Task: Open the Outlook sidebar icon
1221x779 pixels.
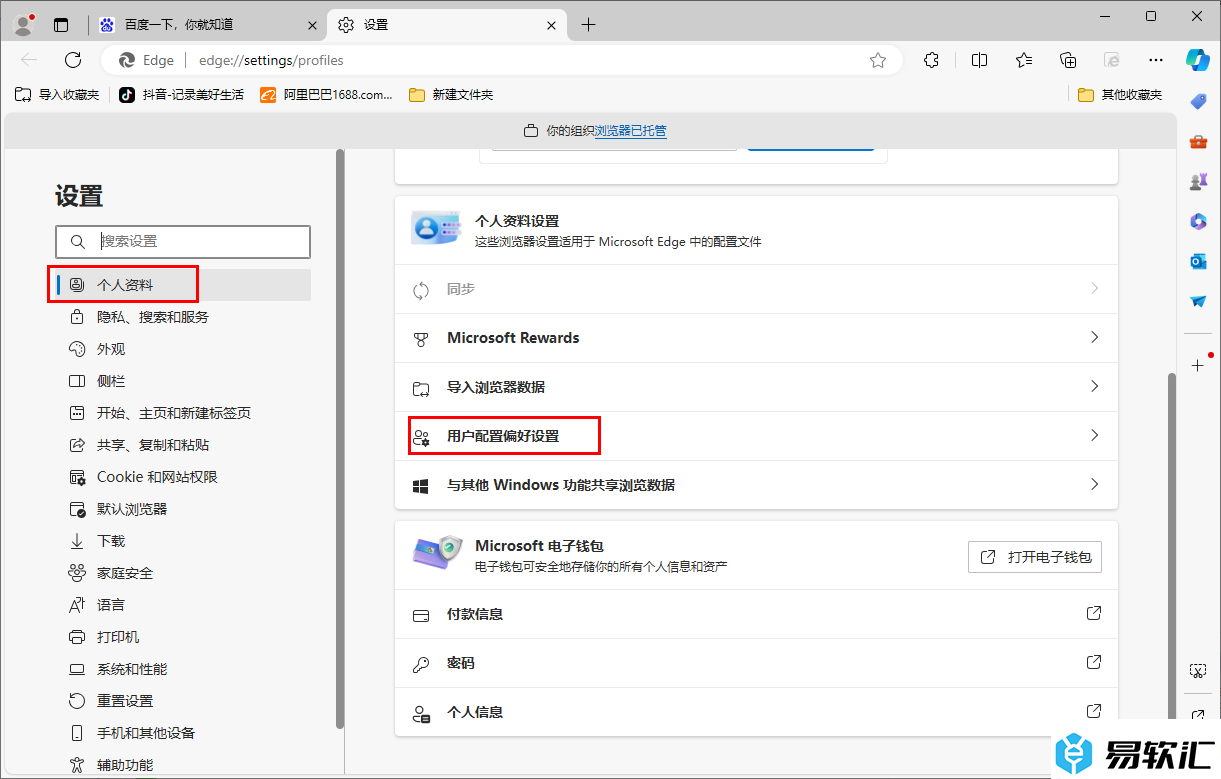Action: pos(1198,261)
